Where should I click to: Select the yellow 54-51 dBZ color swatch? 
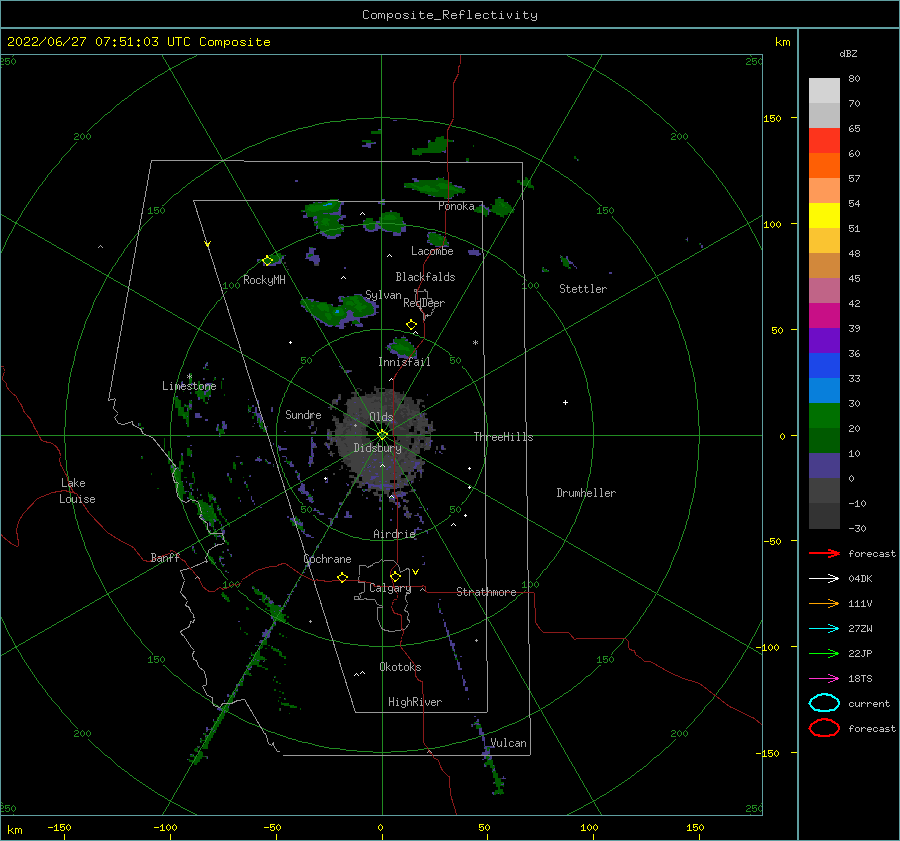pyautogui.click(x=824, y=216)
